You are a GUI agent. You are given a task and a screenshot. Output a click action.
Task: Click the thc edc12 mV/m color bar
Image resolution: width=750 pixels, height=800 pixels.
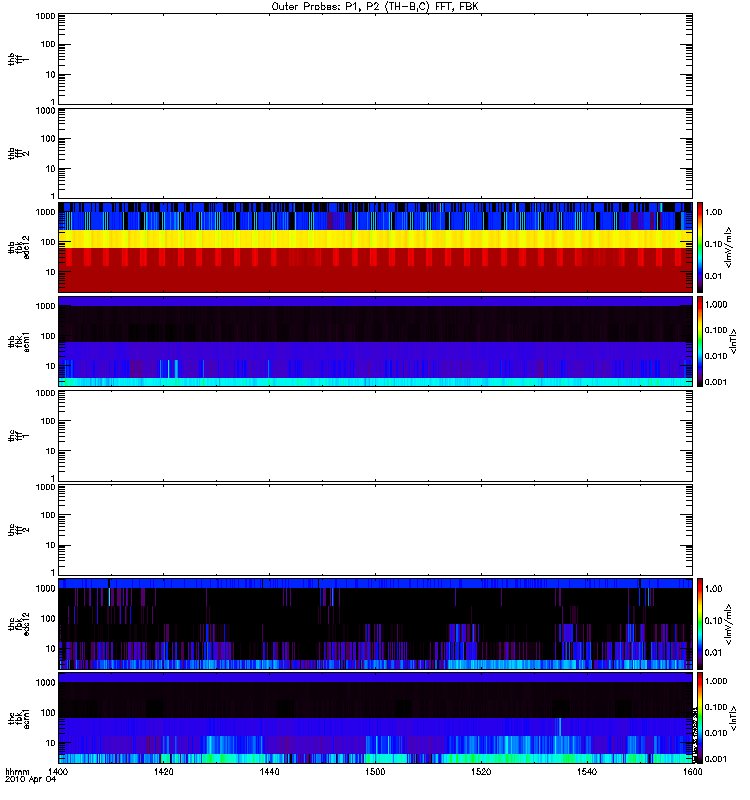pos(700,624)
